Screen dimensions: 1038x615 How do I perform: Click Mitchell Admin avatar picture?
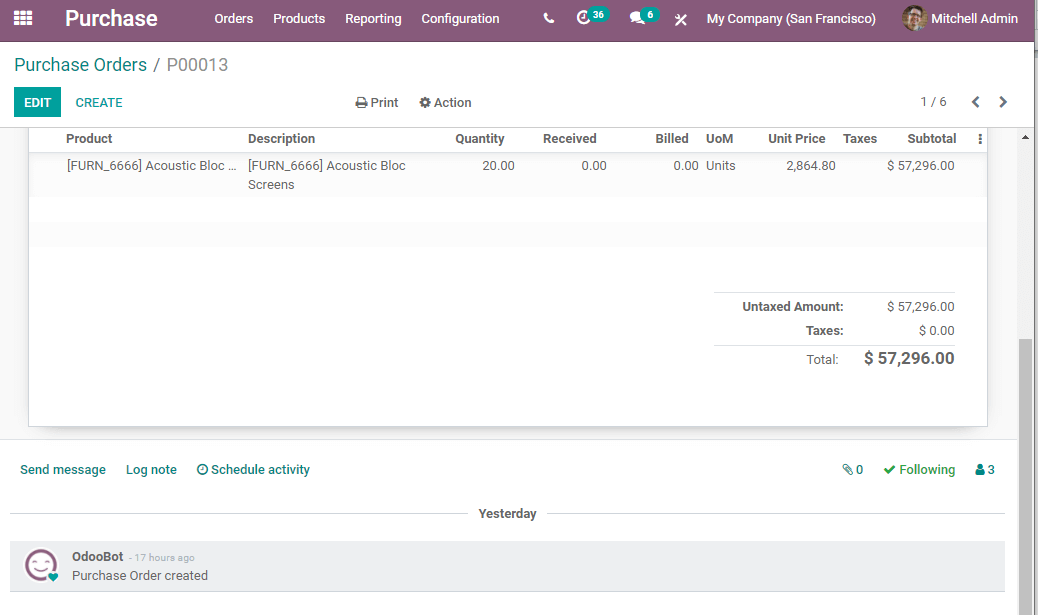pyautogui.click(x=914, y=19)
